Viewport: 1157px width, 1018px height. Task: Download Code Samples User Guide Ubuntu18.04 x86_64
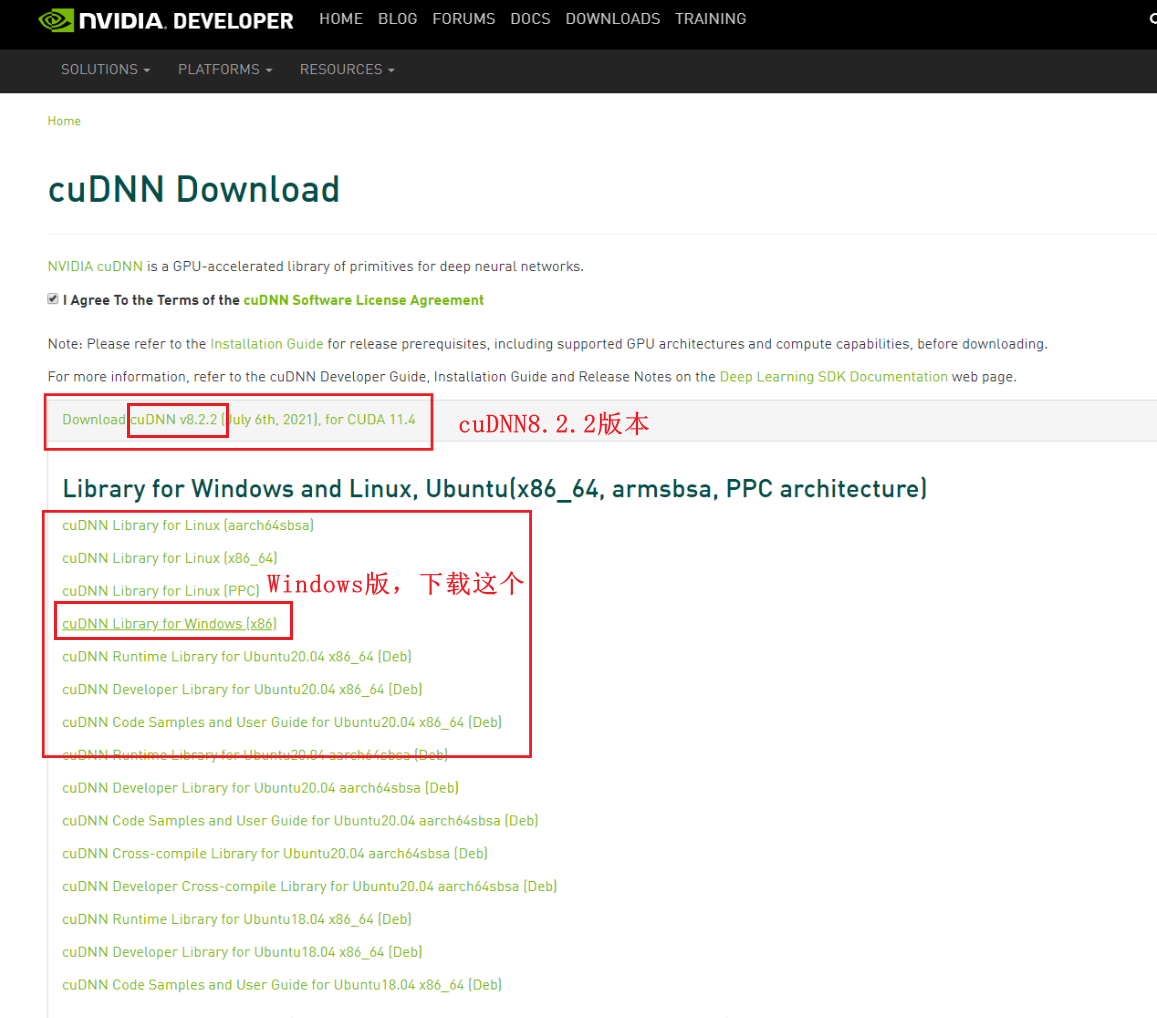pos(282,985)
